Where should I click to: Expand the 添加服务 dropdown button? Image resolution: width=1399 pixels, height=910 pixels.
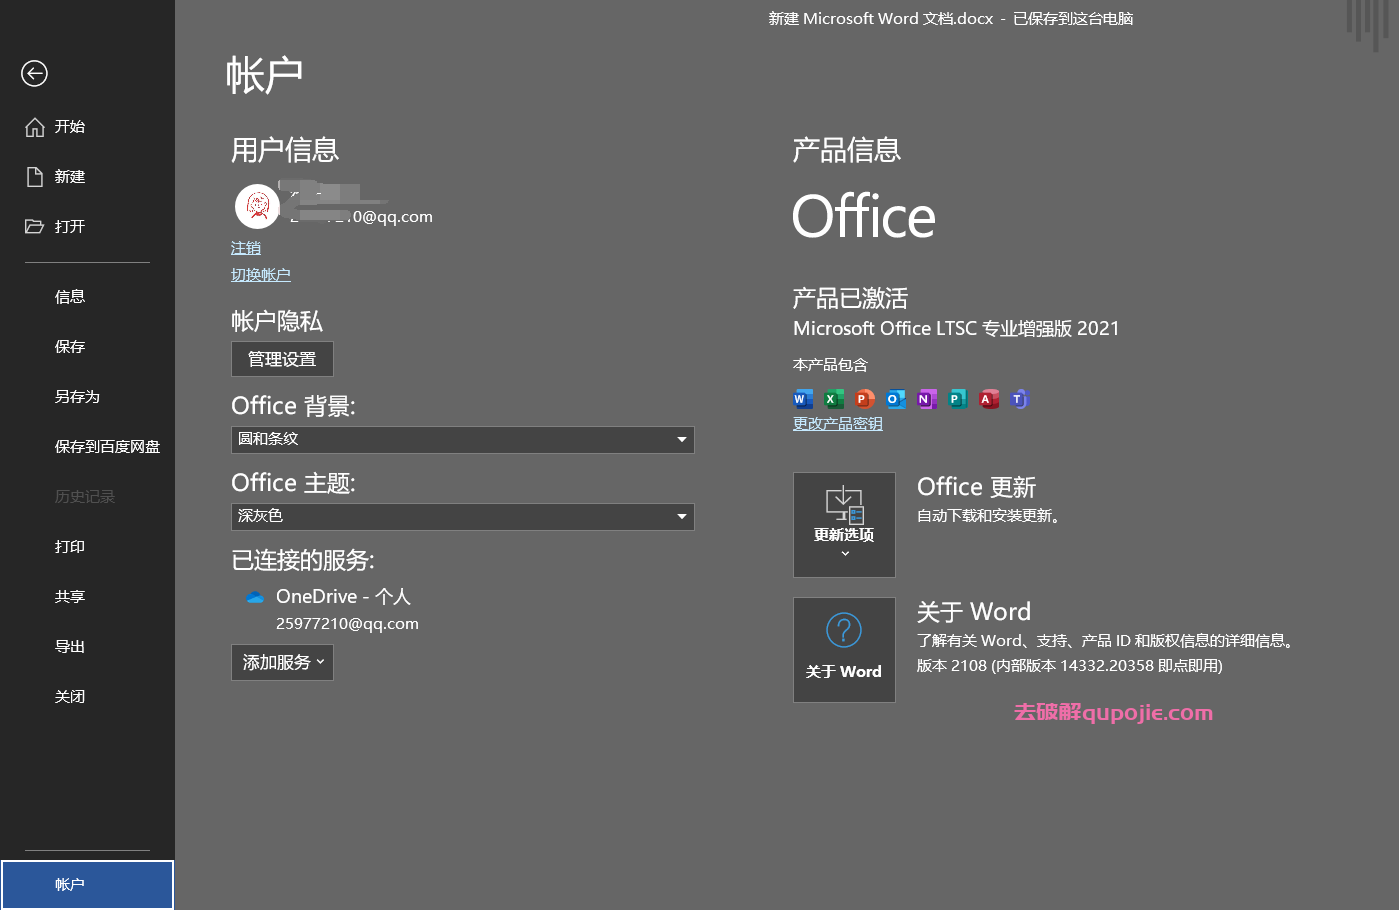click(282, 662)
